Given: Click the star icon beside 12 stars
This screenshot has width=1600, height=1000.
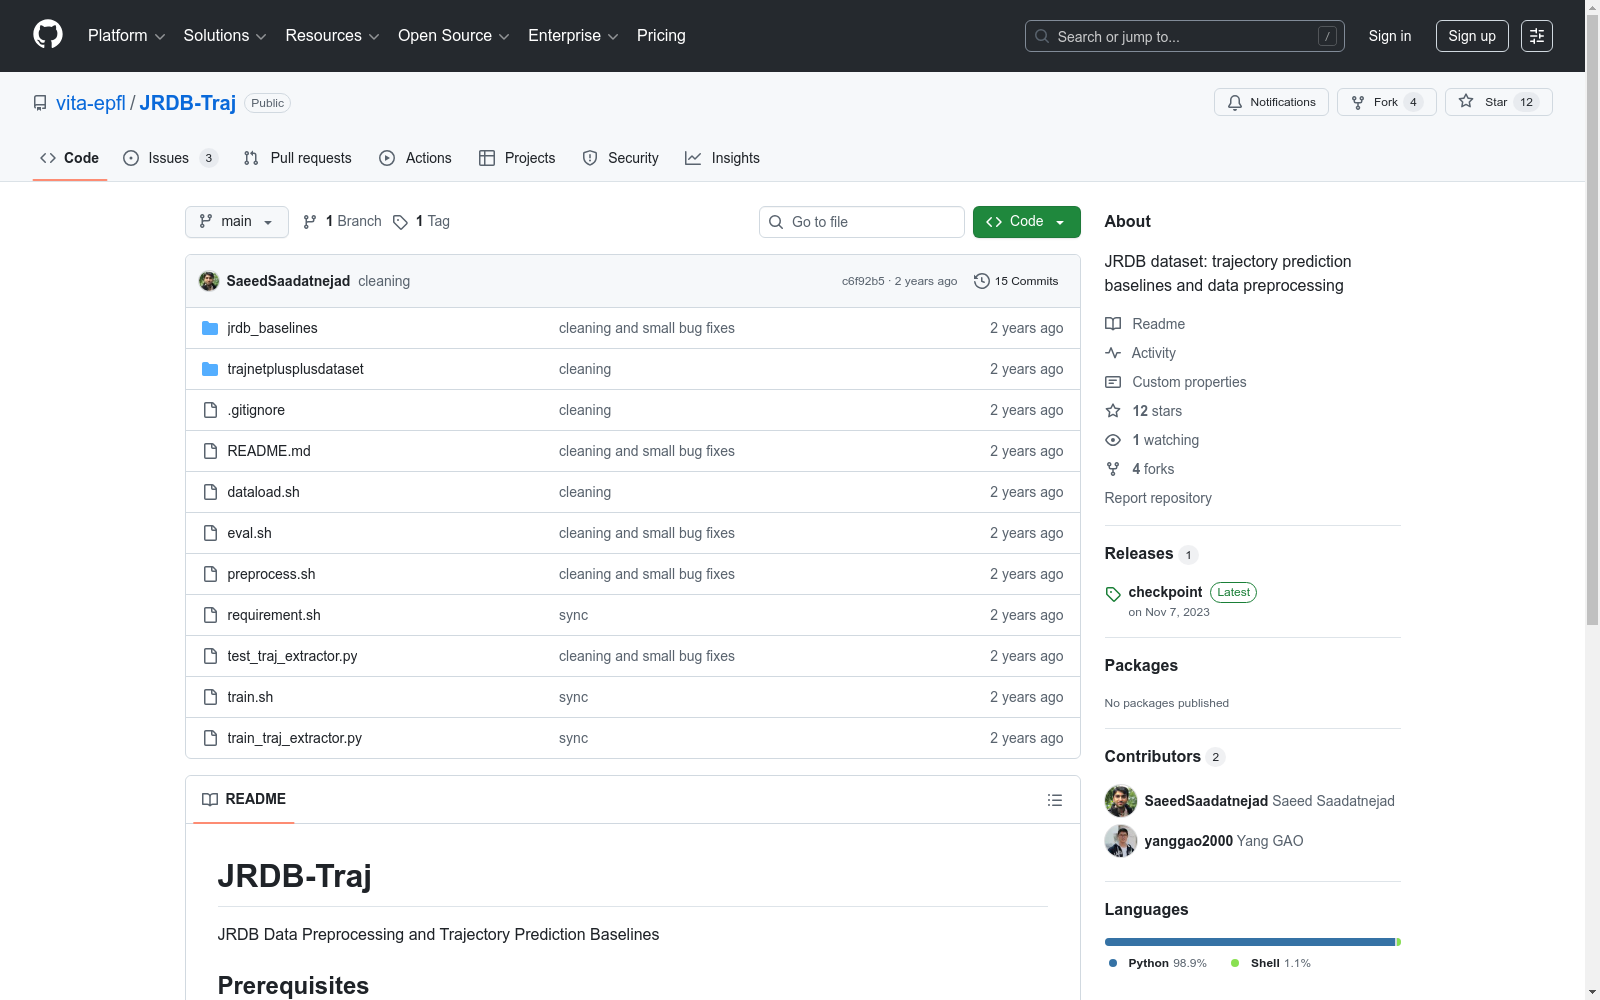Looking at the screenshot, I should (1113, 411).
